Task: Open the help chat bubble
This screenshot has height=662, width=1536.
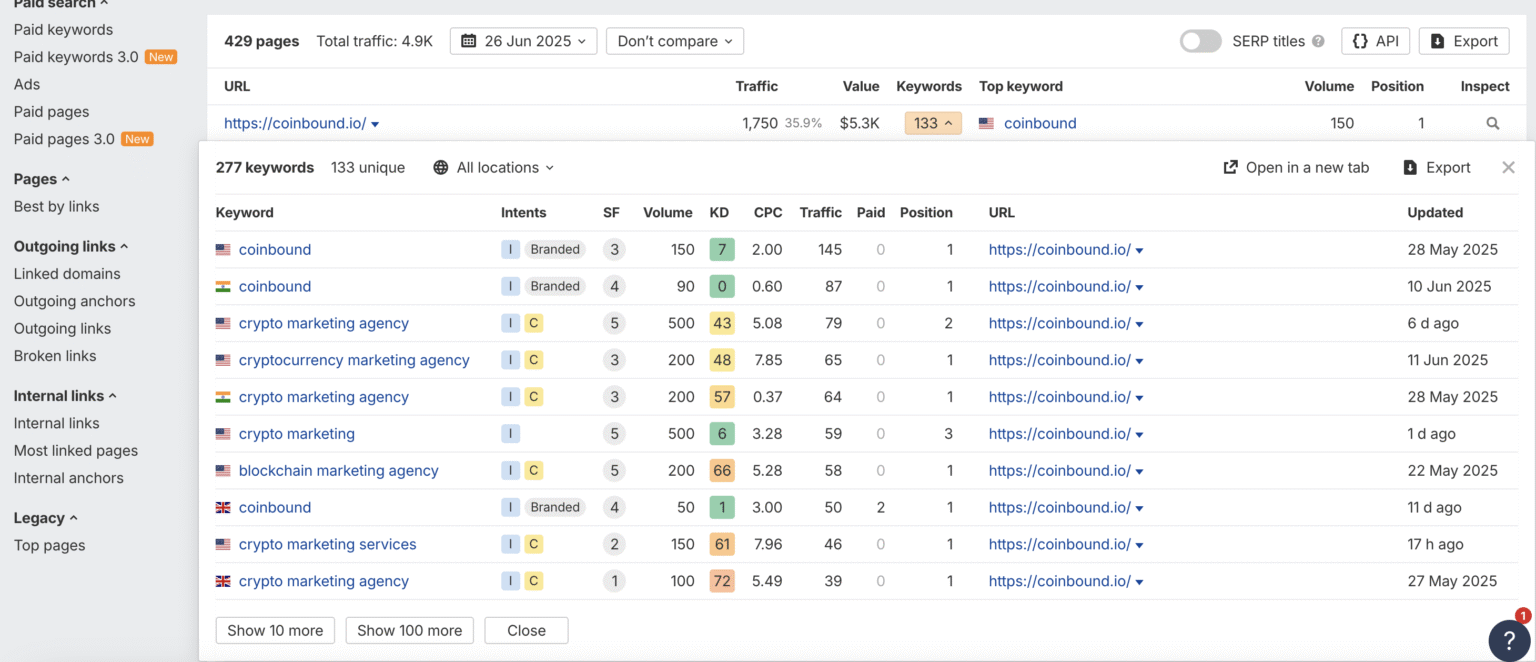Action: coord(1509,641)
